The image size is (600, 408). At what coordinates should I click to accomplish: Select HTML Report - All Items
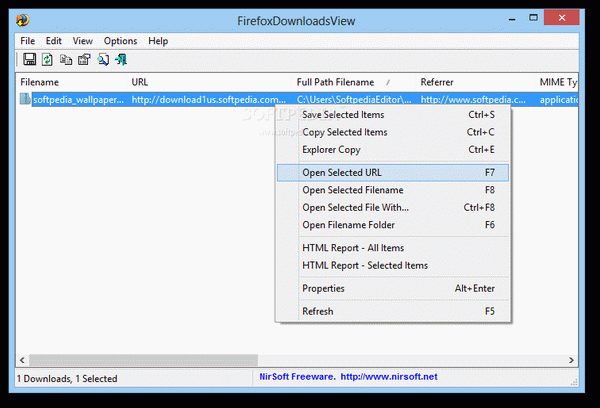393,248
